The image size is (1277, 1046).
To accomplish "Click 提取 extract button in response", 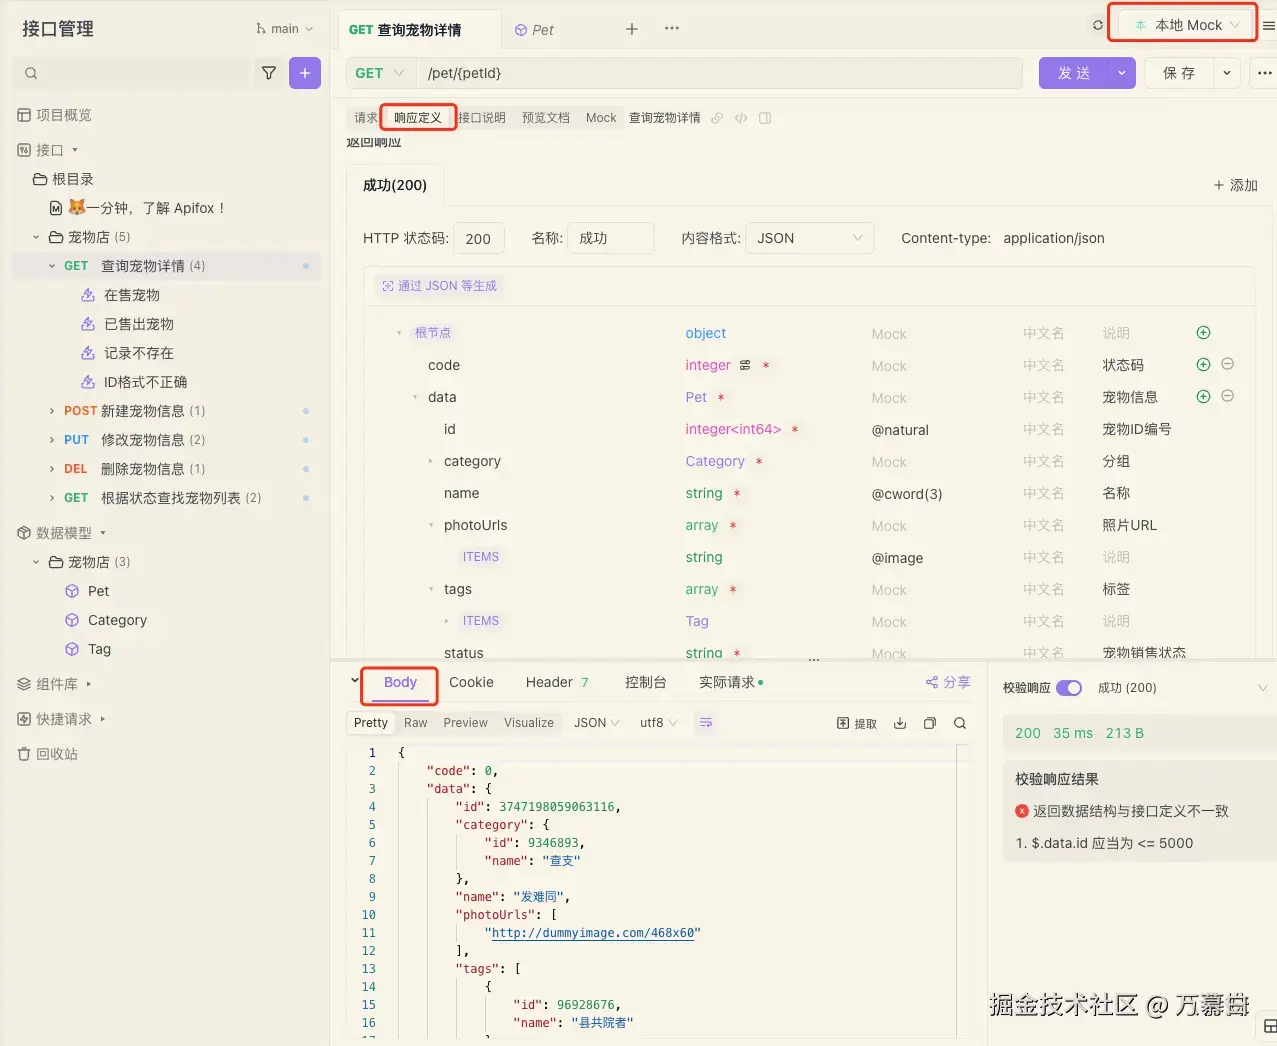I will (x=857, y=723).
